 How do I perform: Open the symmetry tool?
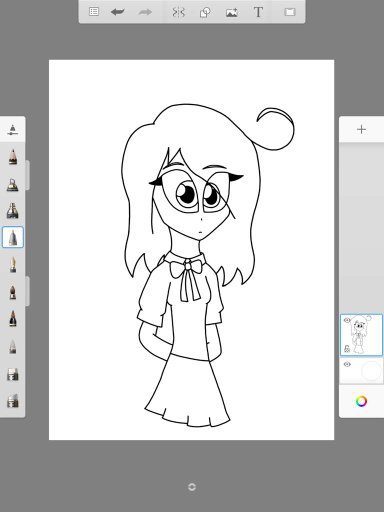coord(178,12)
